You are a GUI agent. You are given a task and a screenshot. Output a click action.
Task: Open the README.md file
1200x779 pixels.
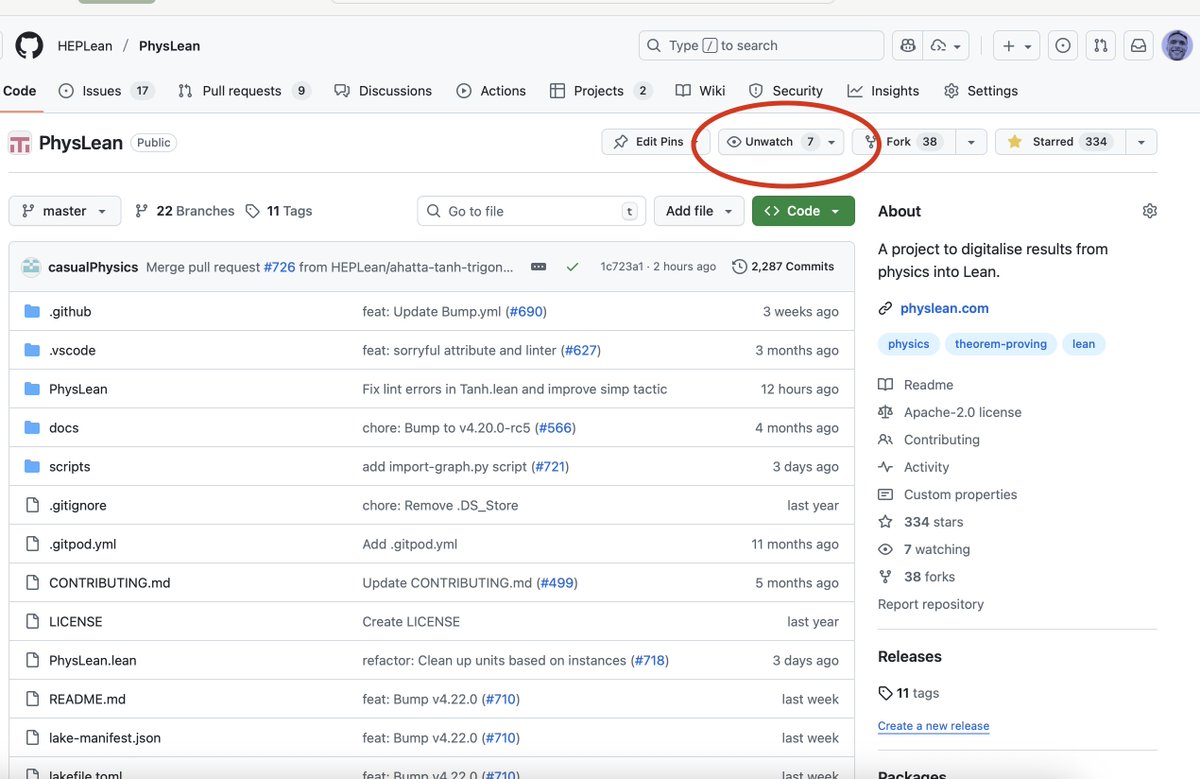(x=87, y=699)
